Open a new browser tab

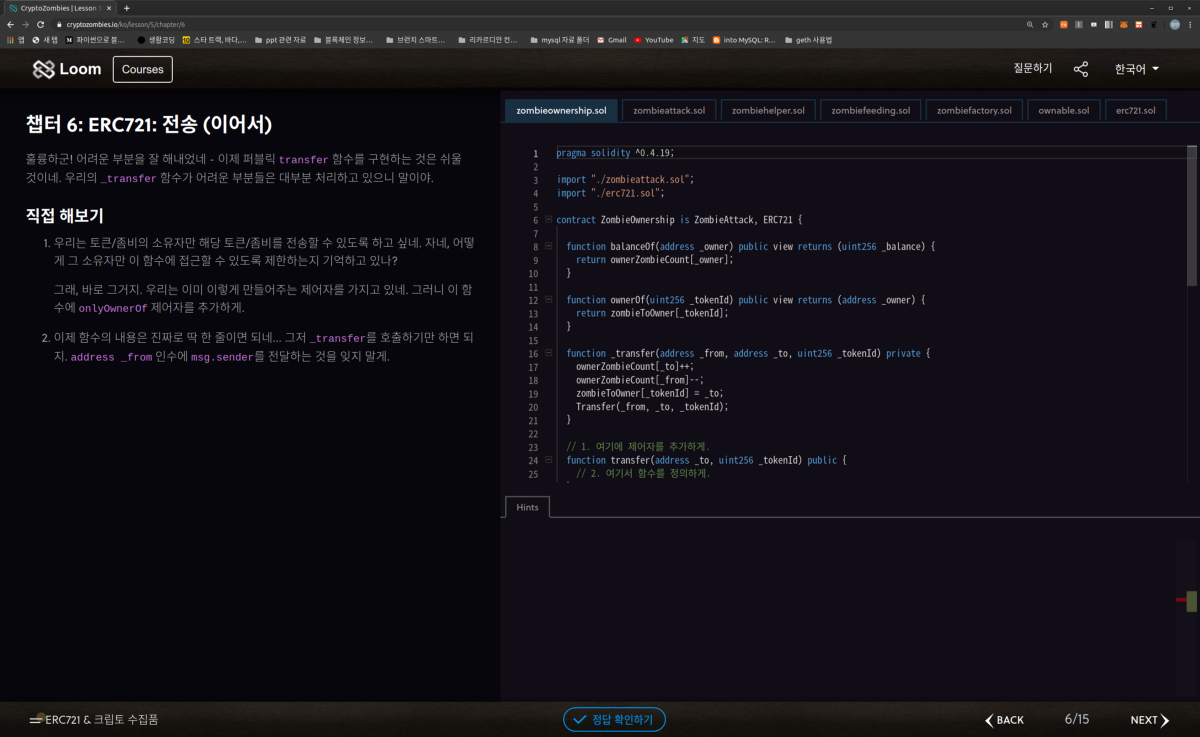126,7
